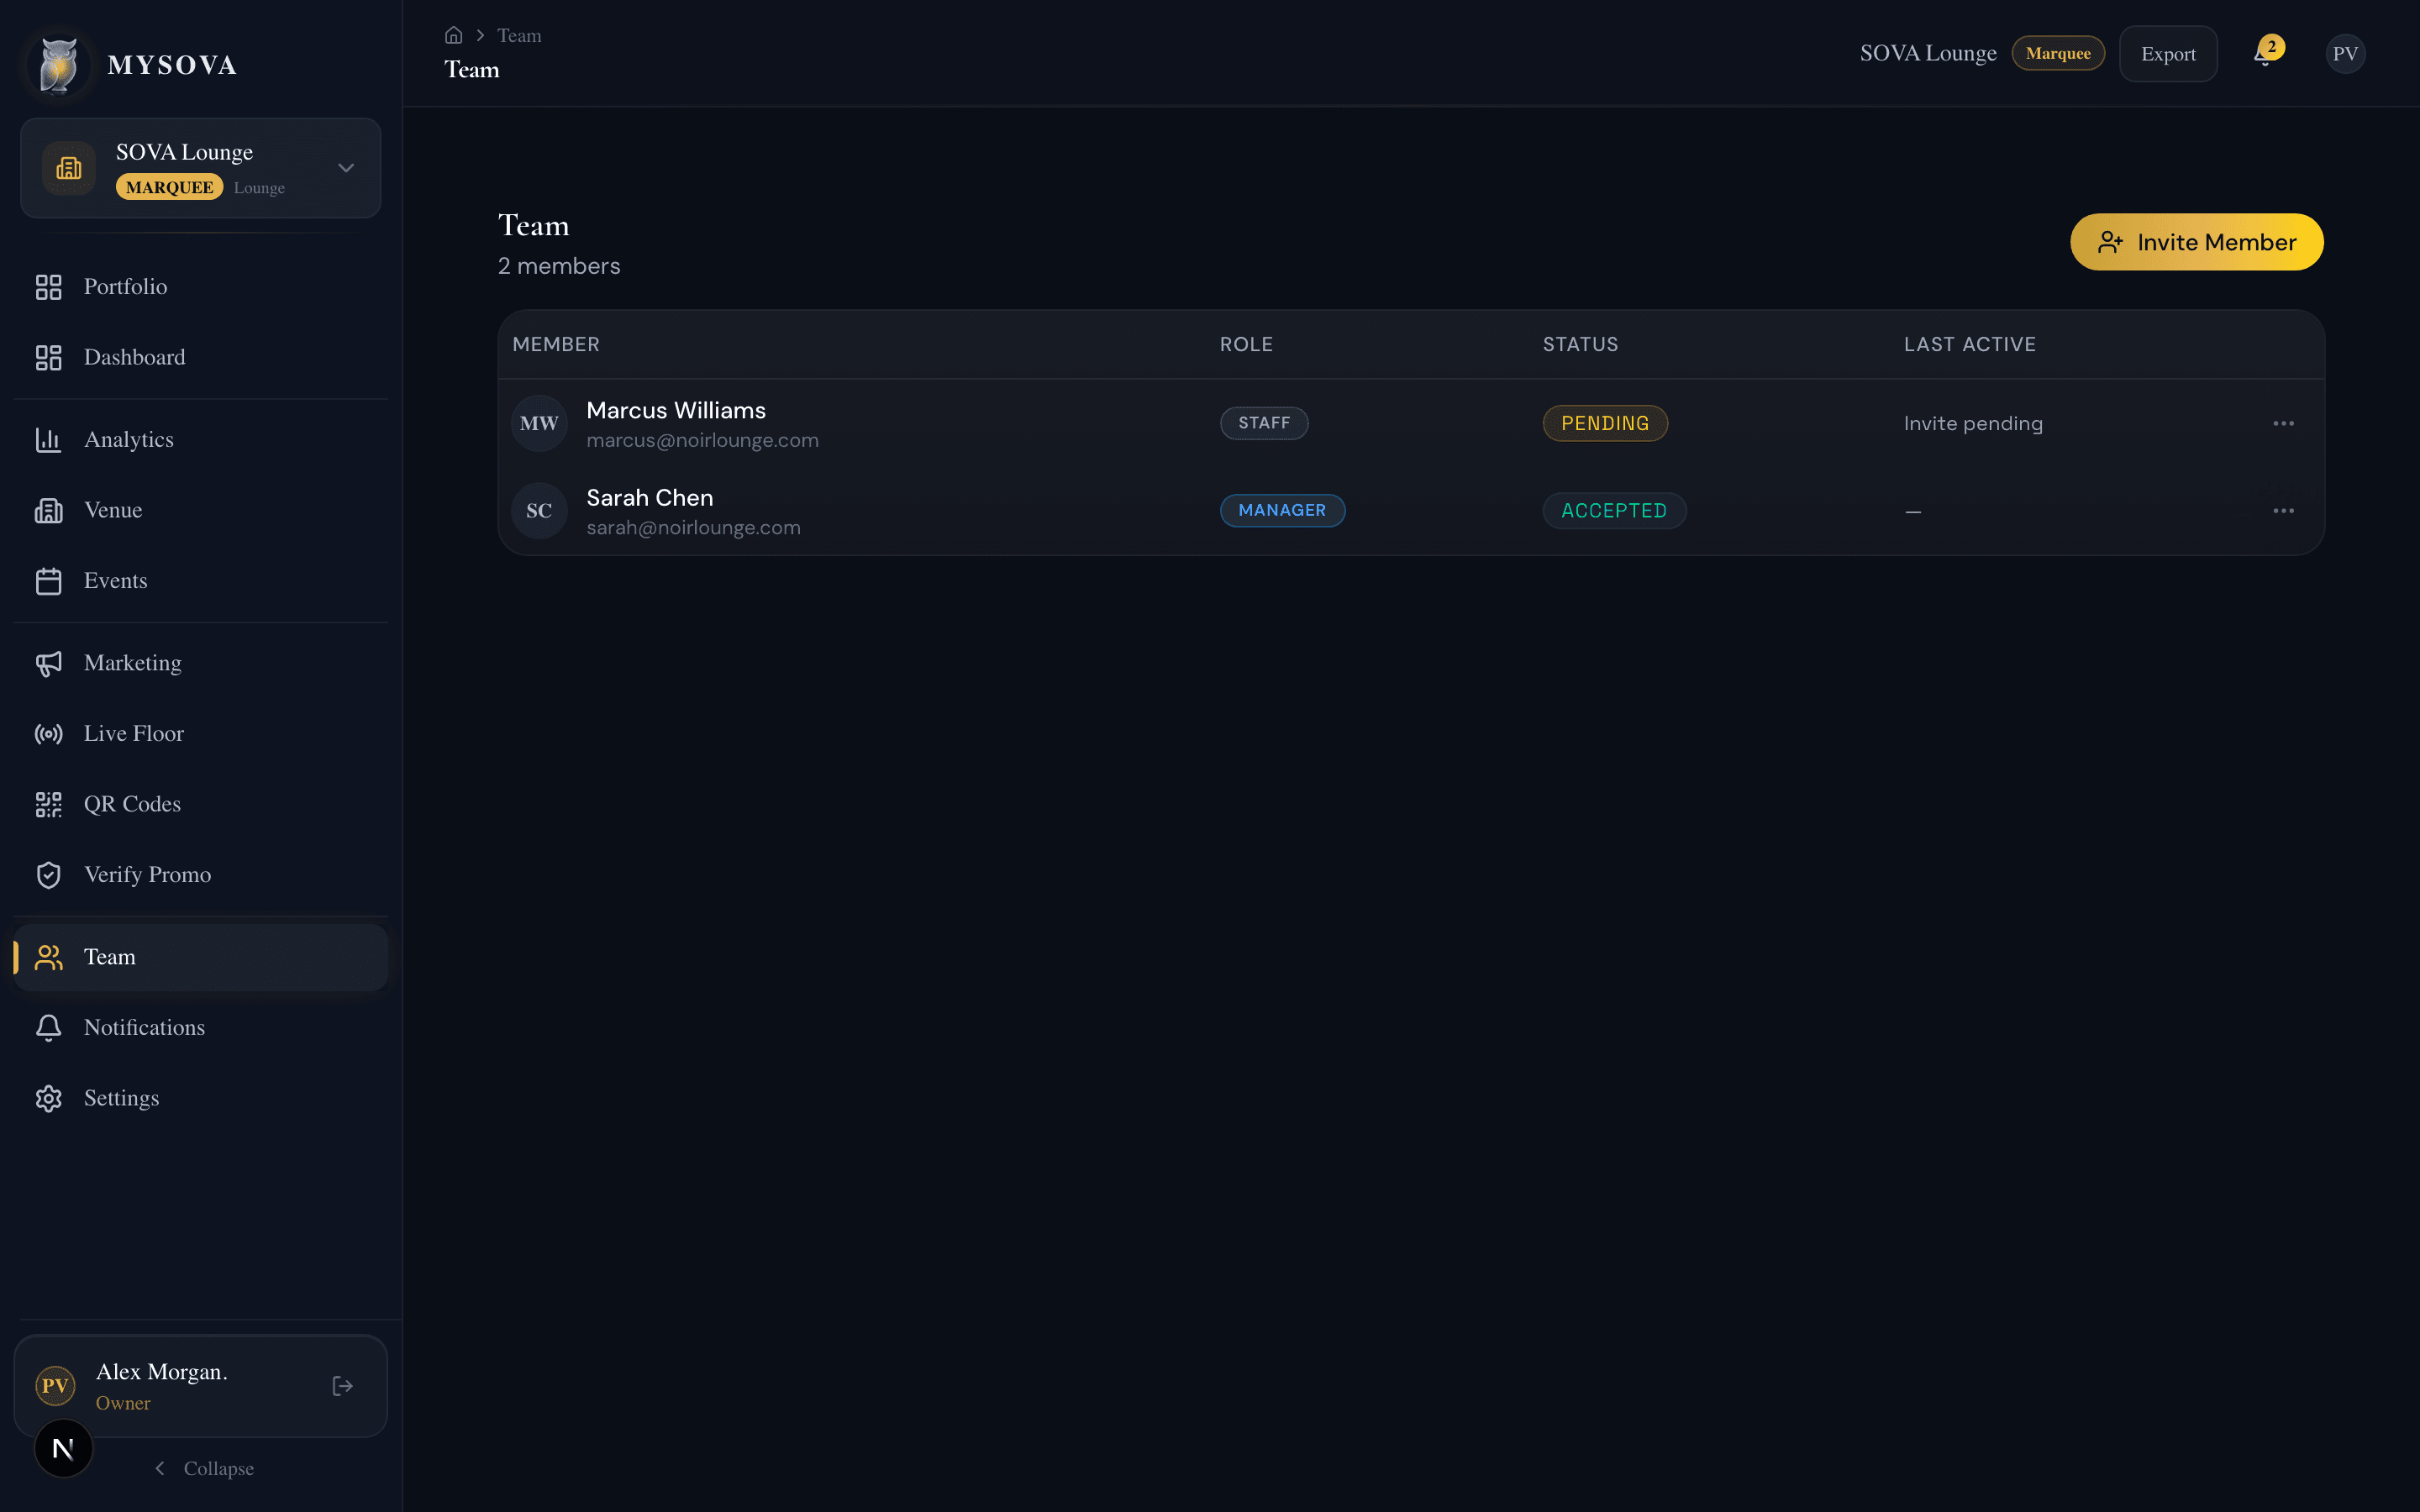This screenshot has width=2420, height=1512.
Task: Click the Collapse sidebar control
Action: tap(204, 1467)
